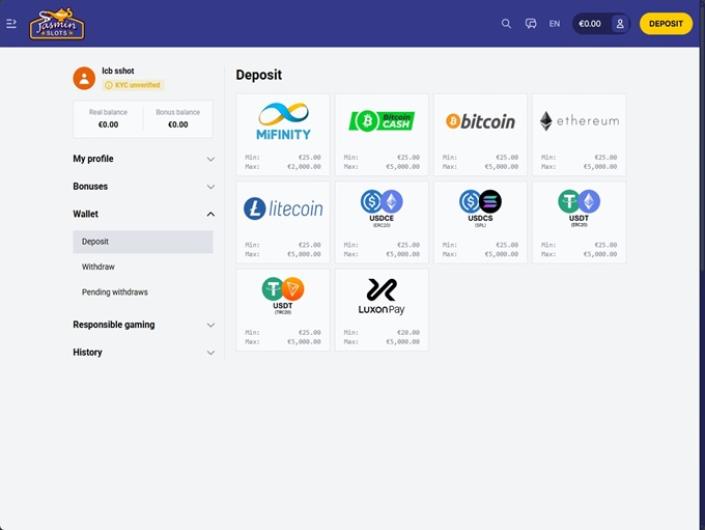The width and height of the screenshot is (705, 530).
Task: Pick Ethereum as deposit method
Action: (579, 122)
